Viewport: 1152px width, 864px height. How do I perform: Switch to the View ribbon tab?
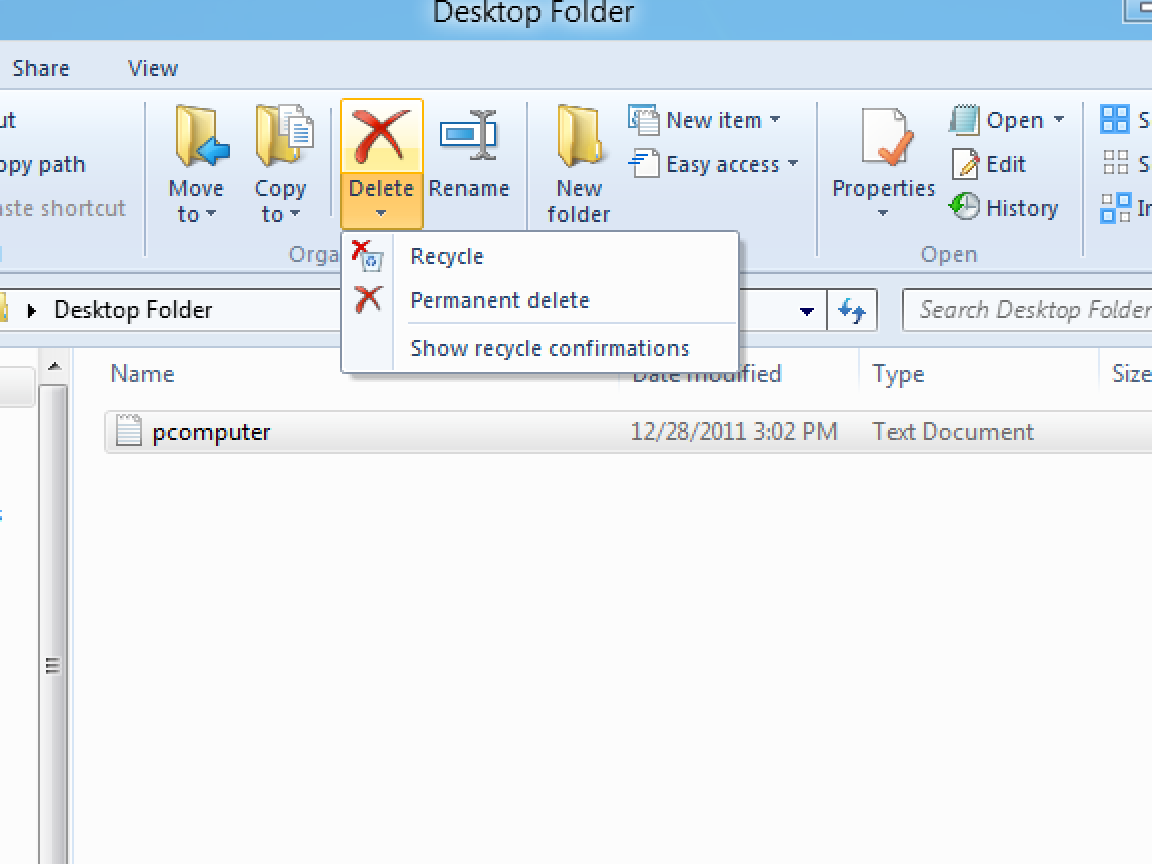tap(153, 68)
